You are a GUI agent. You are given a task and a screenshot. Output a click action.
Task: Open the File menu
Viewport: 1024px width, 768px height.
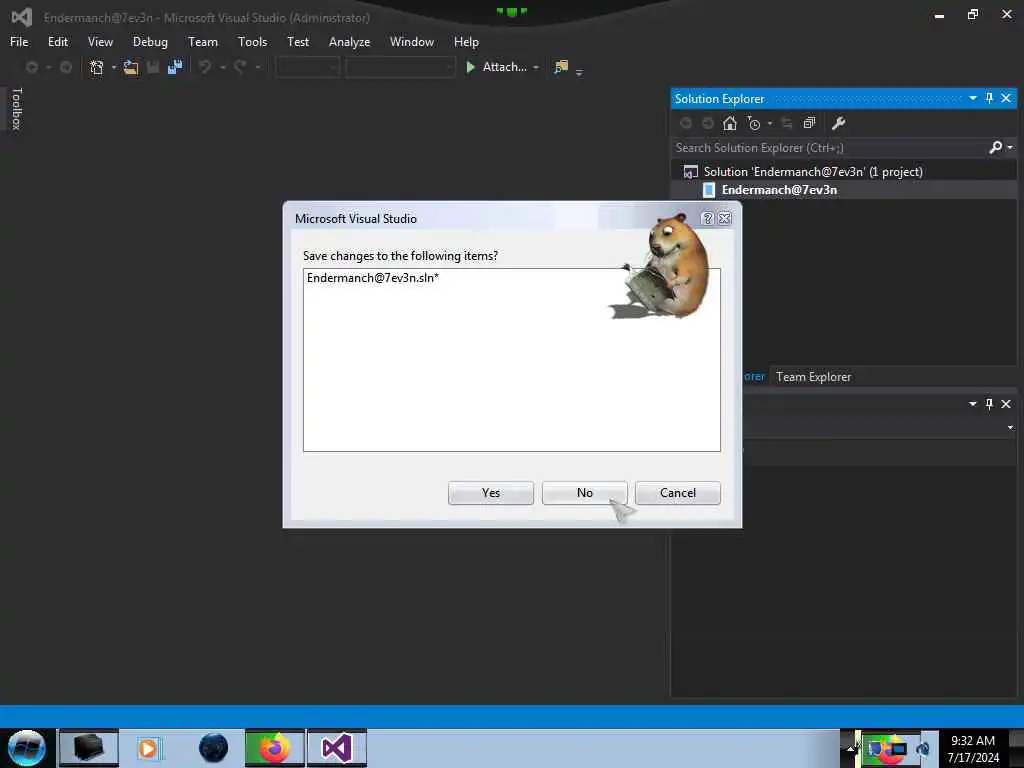click(x=19, y=42)
